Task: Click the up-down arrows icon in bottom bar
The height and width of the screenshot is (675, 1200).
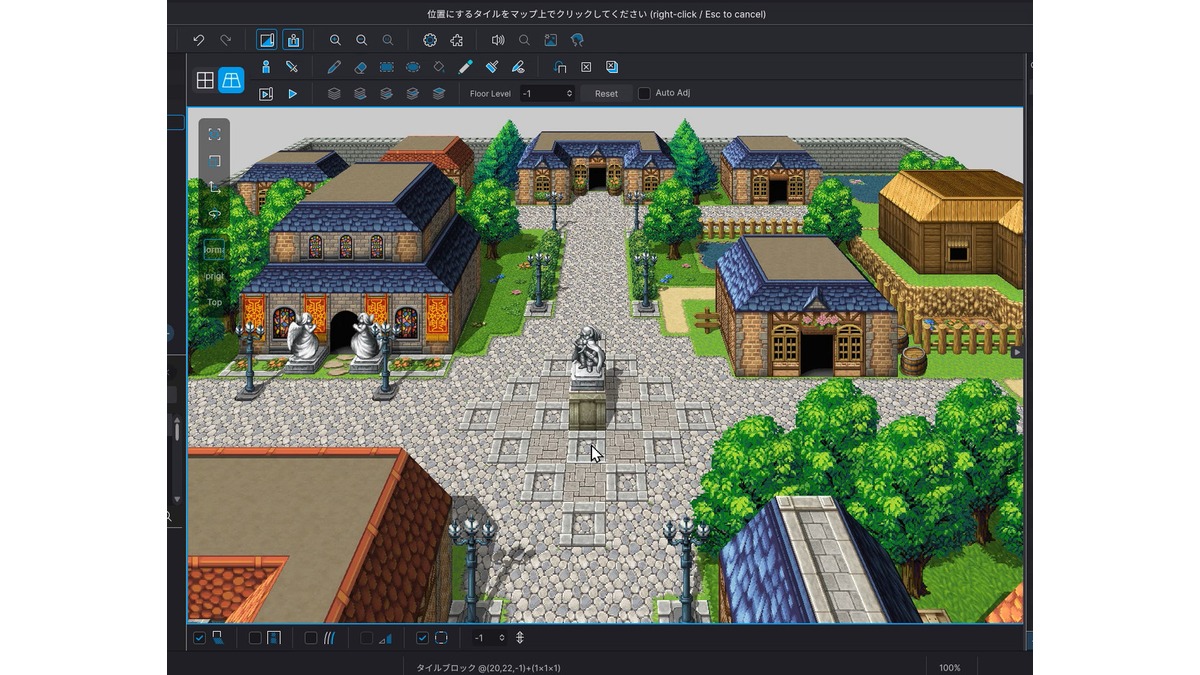Action: point(520,638)
